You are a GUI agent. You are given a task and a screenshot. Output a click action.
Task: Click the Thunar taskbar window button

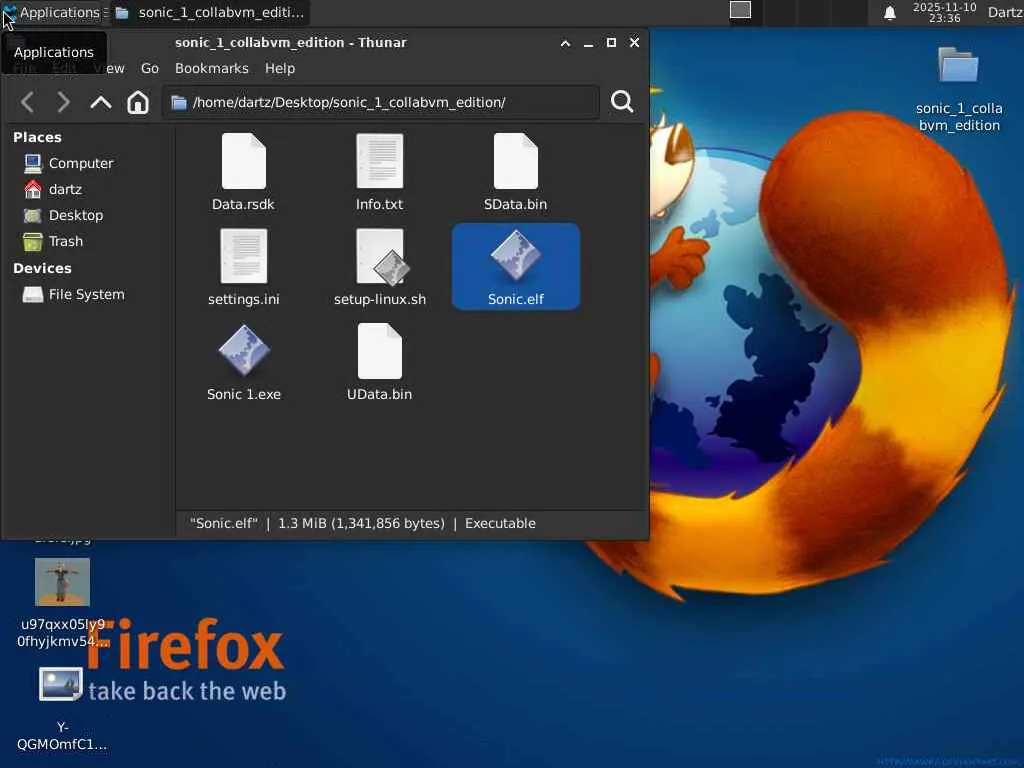pyautogui.click(x=210, y=12)
